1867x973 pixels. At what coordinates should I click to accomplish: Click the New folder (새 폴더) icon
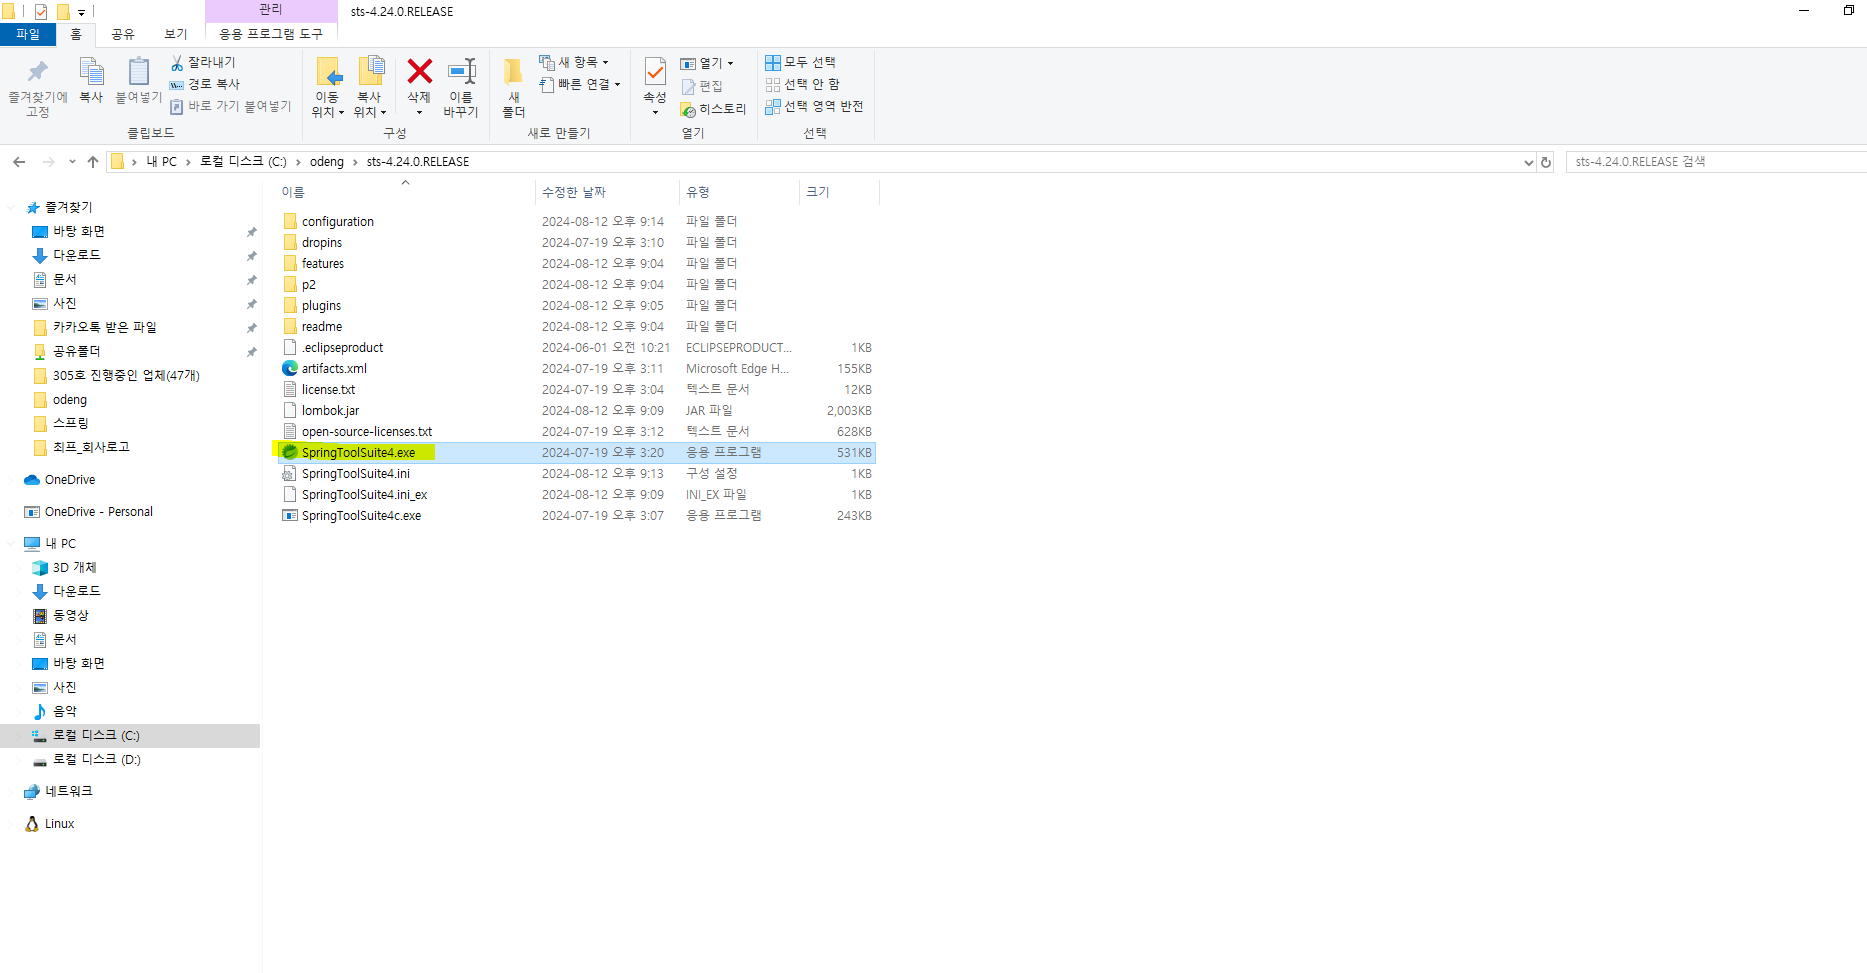(x=513, y=71)
